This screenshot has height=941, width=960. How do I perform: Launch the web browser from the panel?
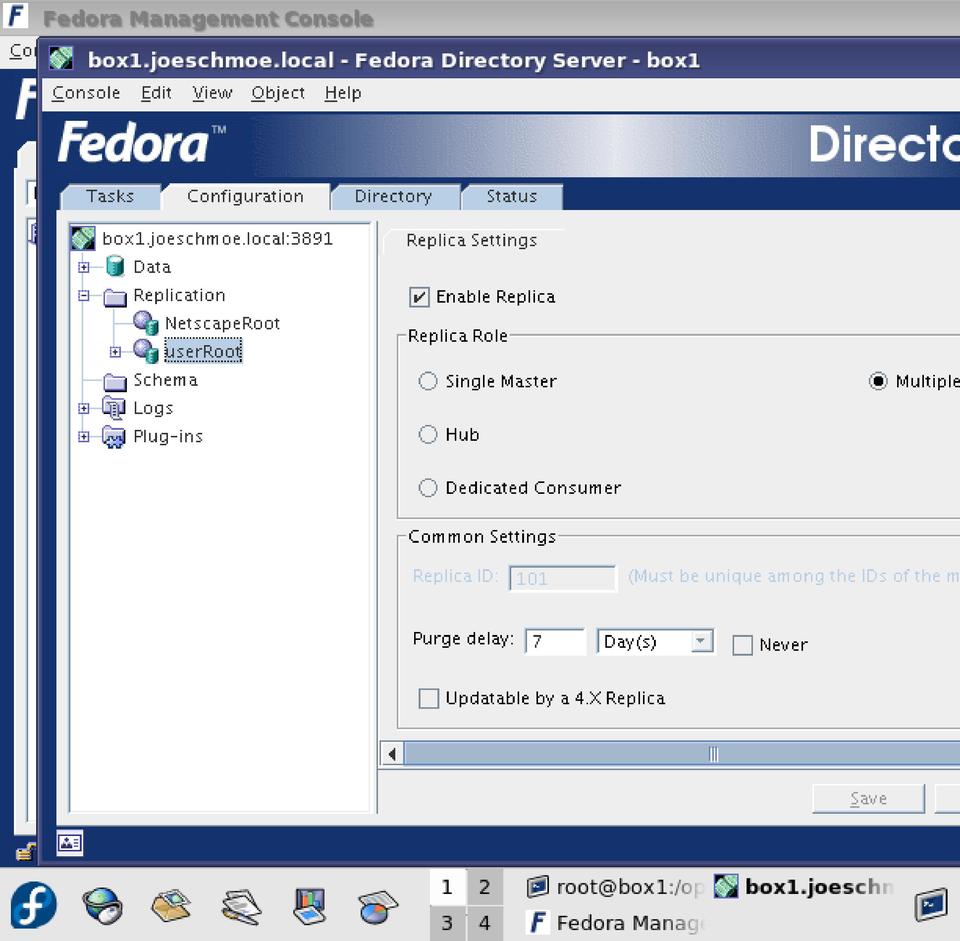pos(102,906)
